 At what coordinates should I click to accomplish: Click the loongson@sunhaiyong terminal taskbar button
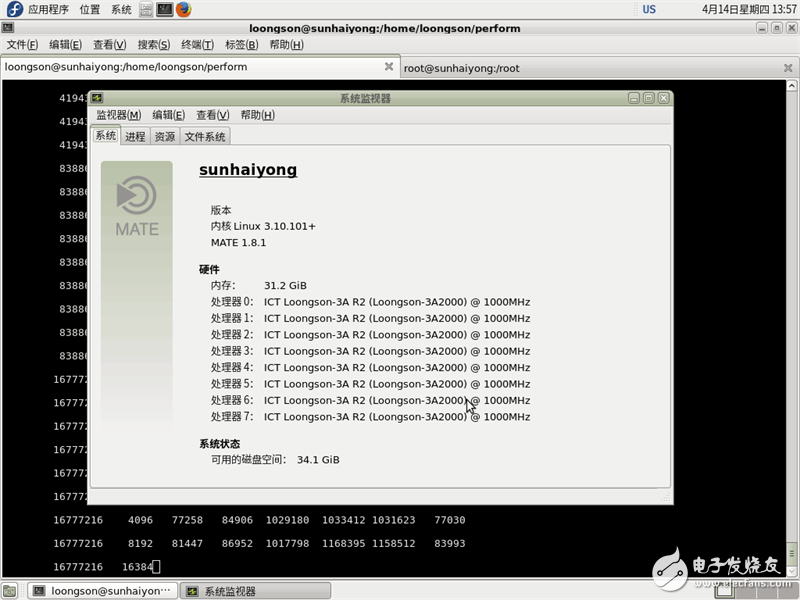click(x=100, y=591)
